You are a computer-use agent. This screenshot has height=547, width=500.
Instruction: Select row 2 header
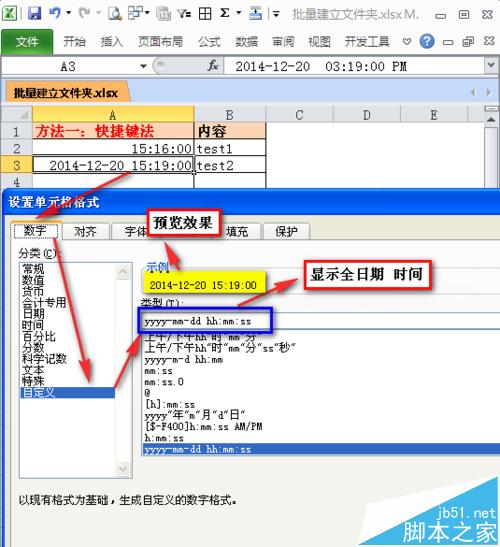(x=16, y=149)
